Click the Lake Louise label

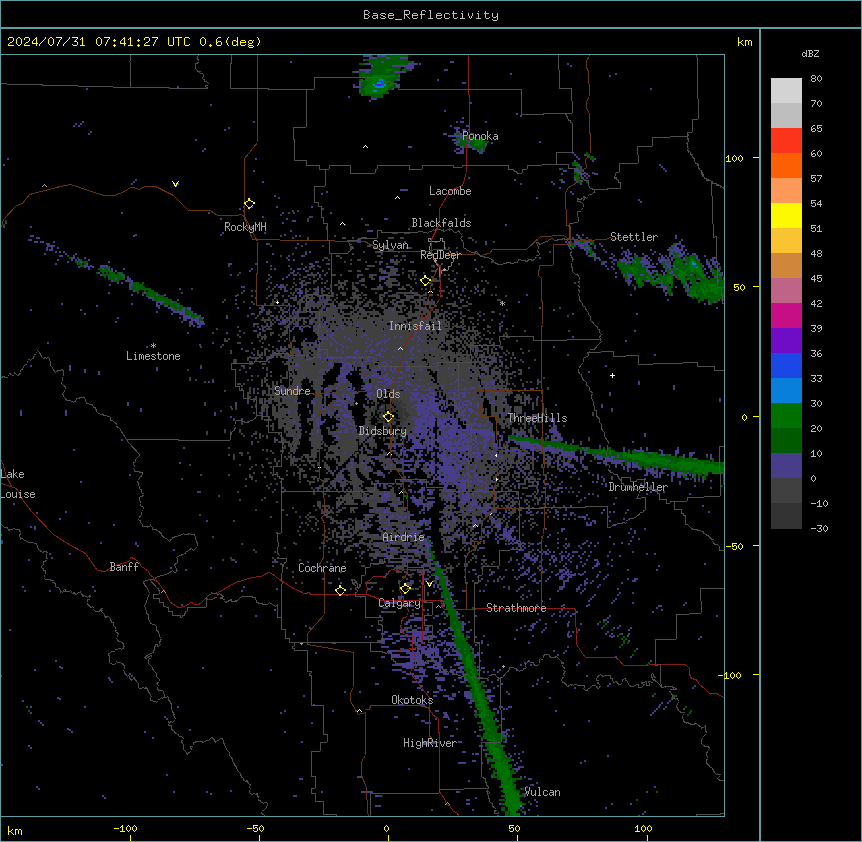pos(18,484)
